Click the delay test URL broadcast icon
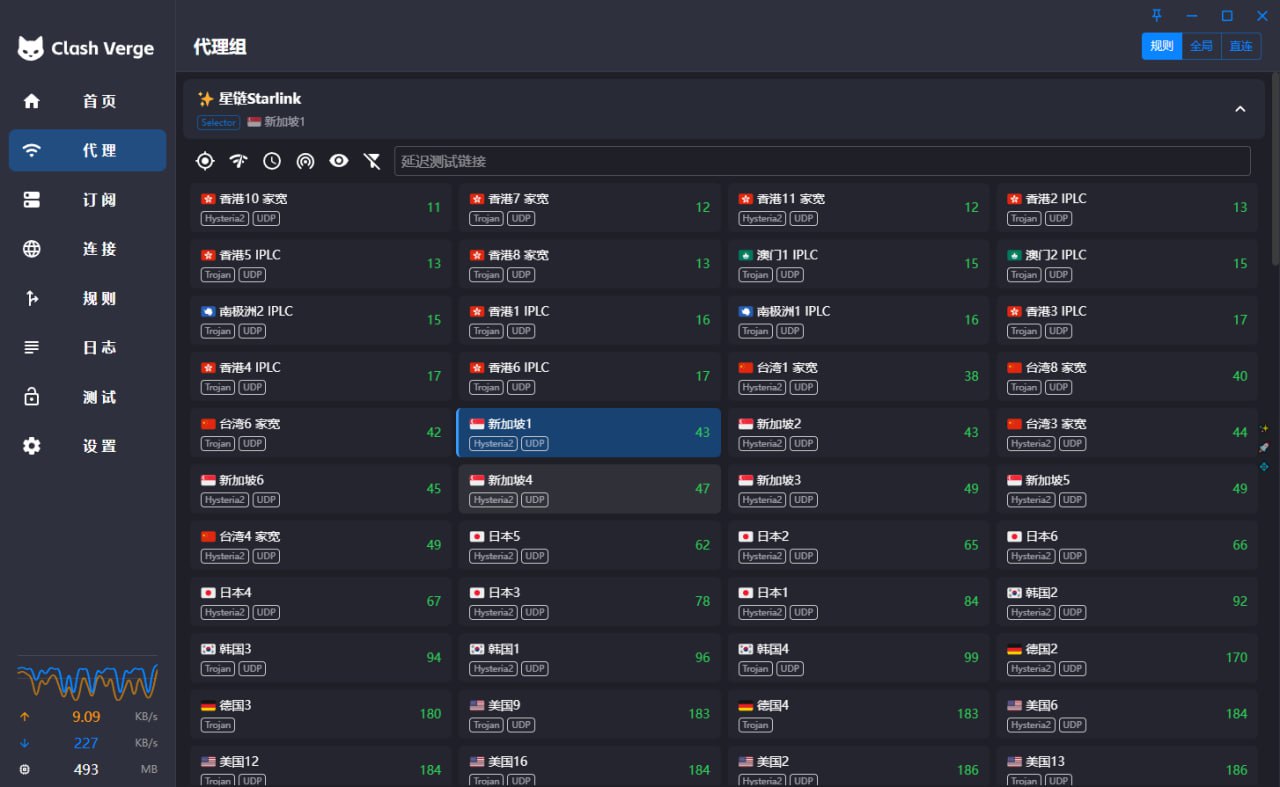 305,161
